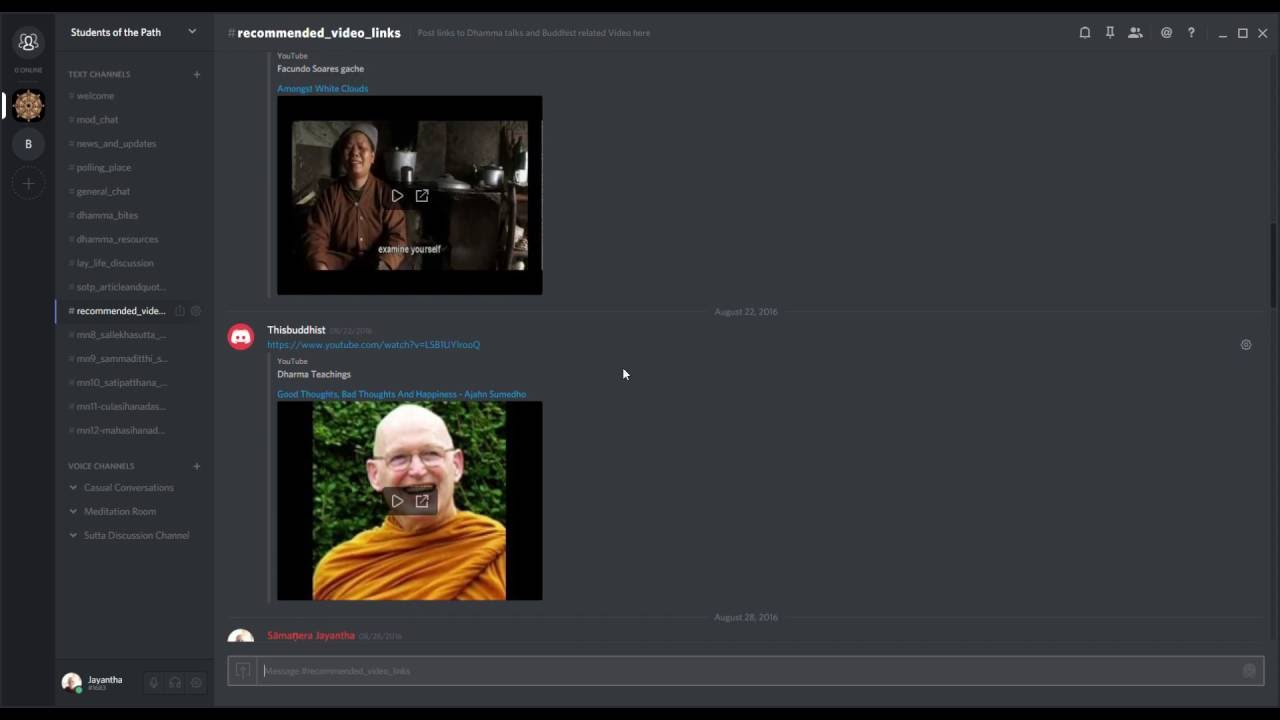The width and height of the screenshot is (1280, 720).
Task: Click the VOICE CHANNELS header
Action: (101, 466)
